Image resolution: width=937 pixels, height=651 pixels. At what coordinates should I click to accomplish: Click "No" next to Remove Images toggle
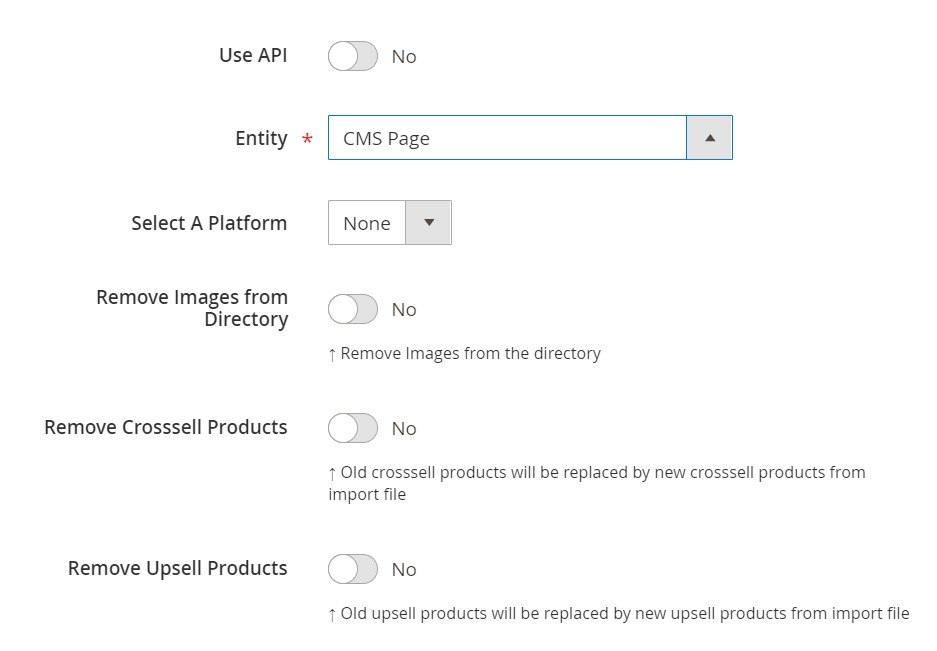404,310
